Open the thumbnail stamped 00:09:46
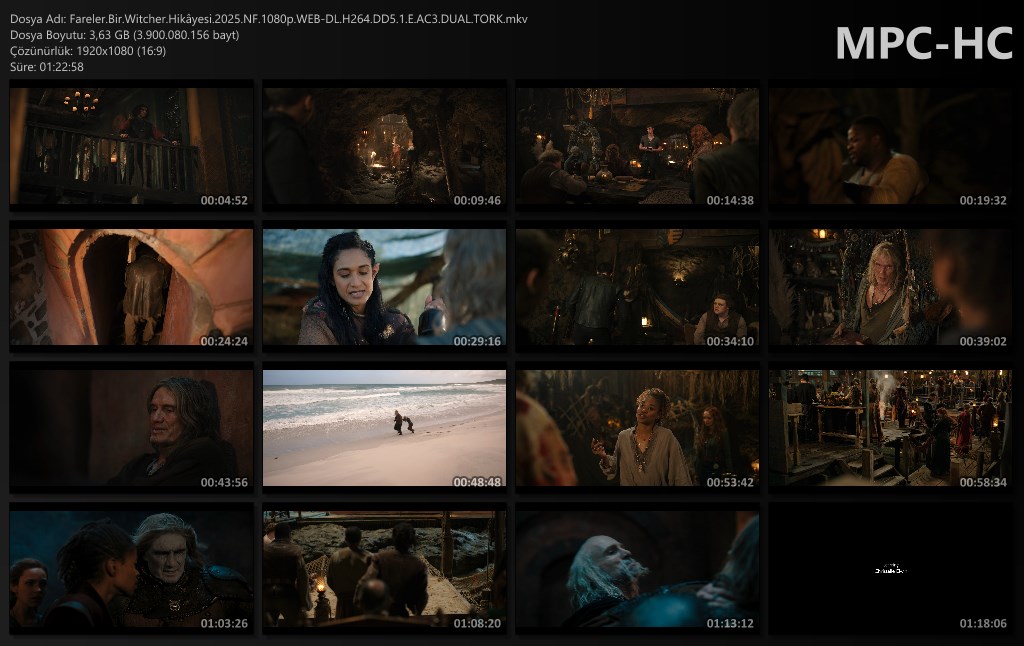The height and width of the screenshot is (646, 1024). point(384,146)
